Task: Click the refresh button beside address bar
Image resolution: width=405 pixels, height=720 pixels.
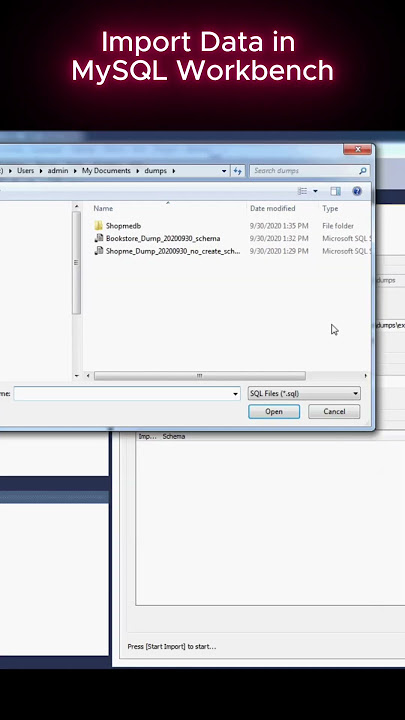Action: [237, 171]
